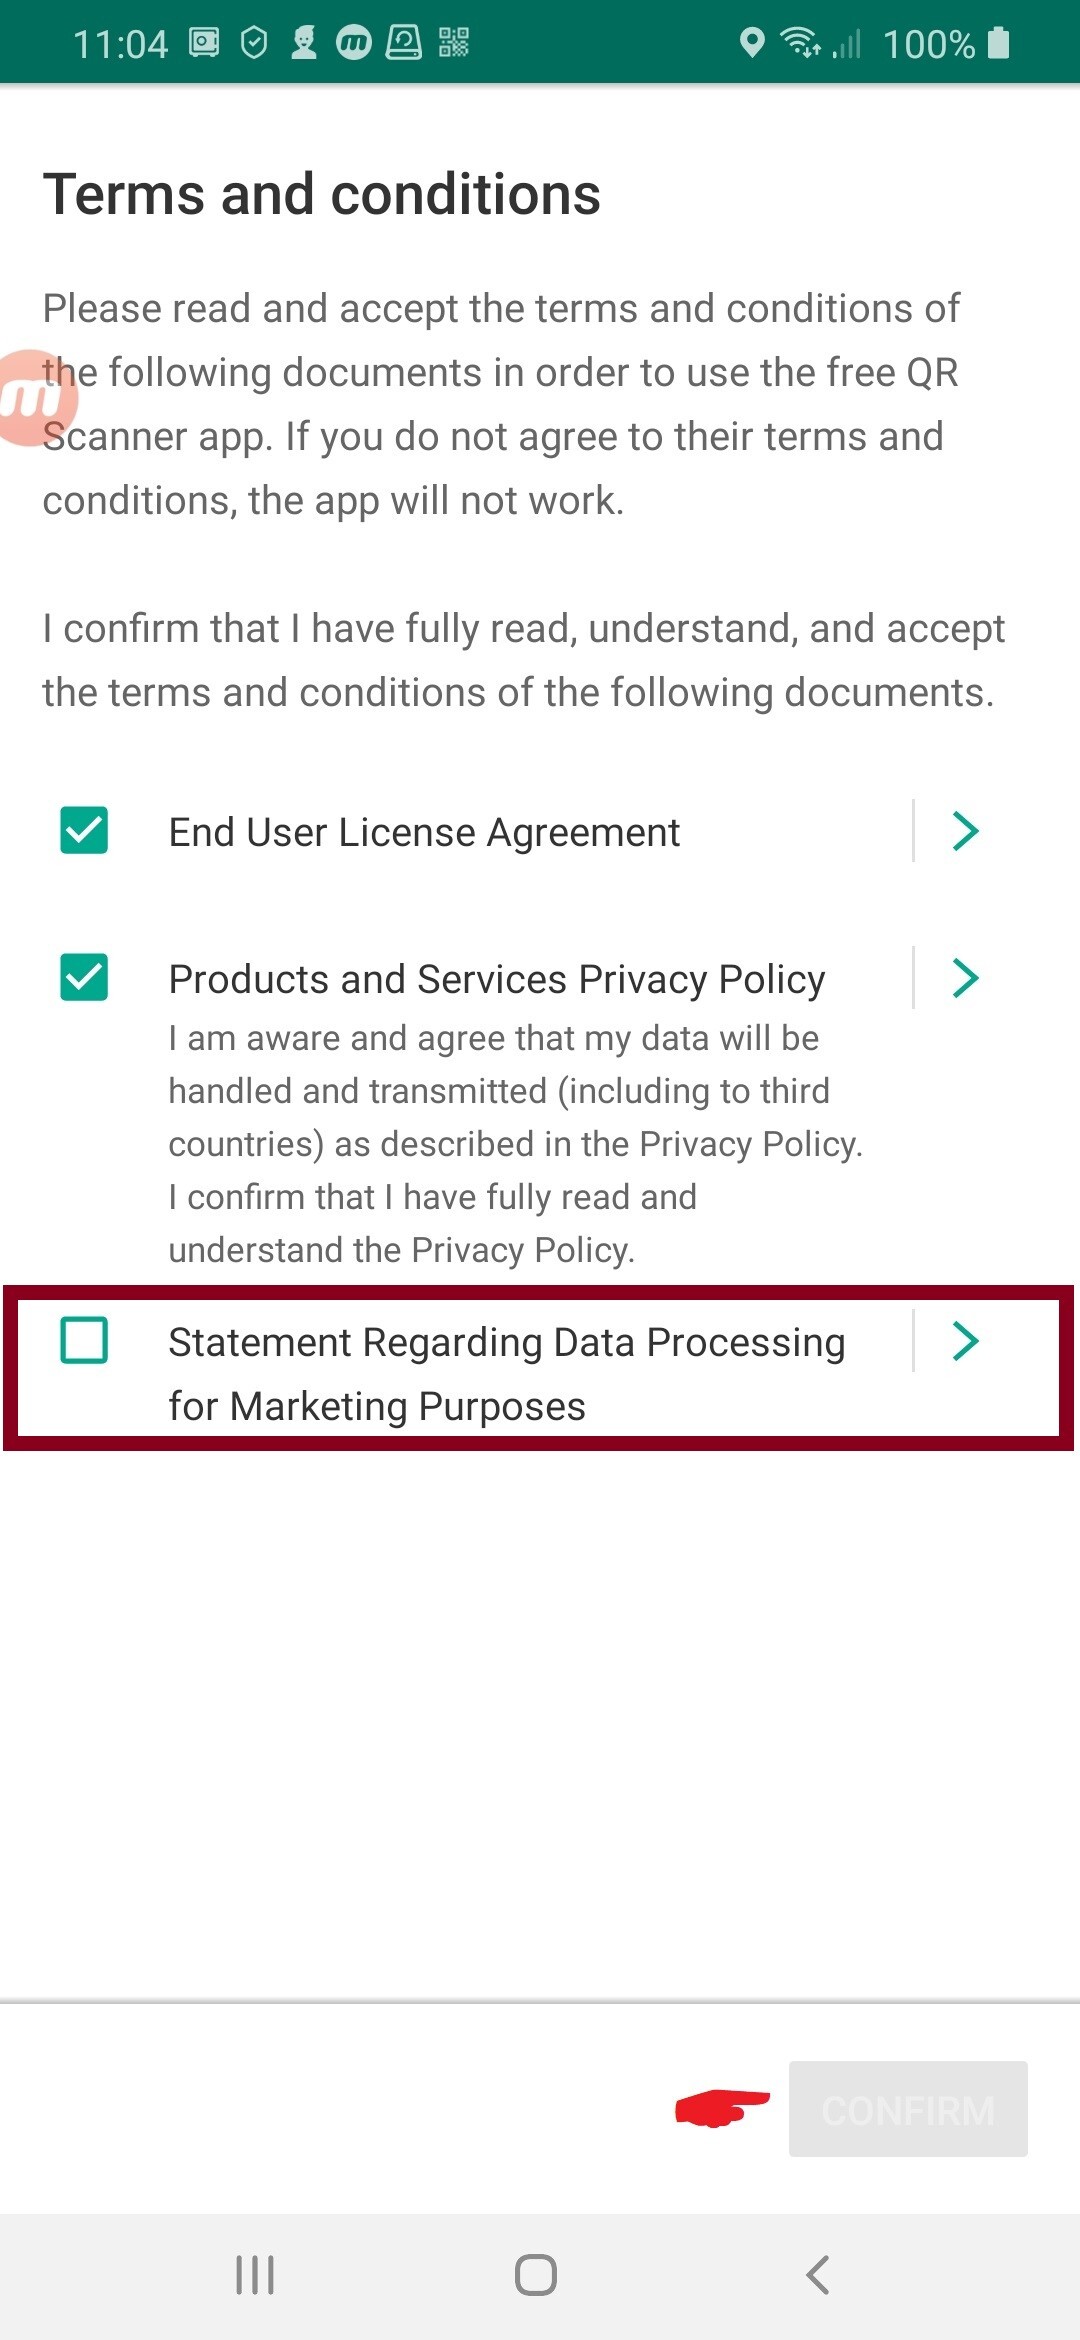The width and height of the screenshot is (1080, 2340).
Task: Uncheck the End User License Agreement checkbox
Action: click(84, 831)
